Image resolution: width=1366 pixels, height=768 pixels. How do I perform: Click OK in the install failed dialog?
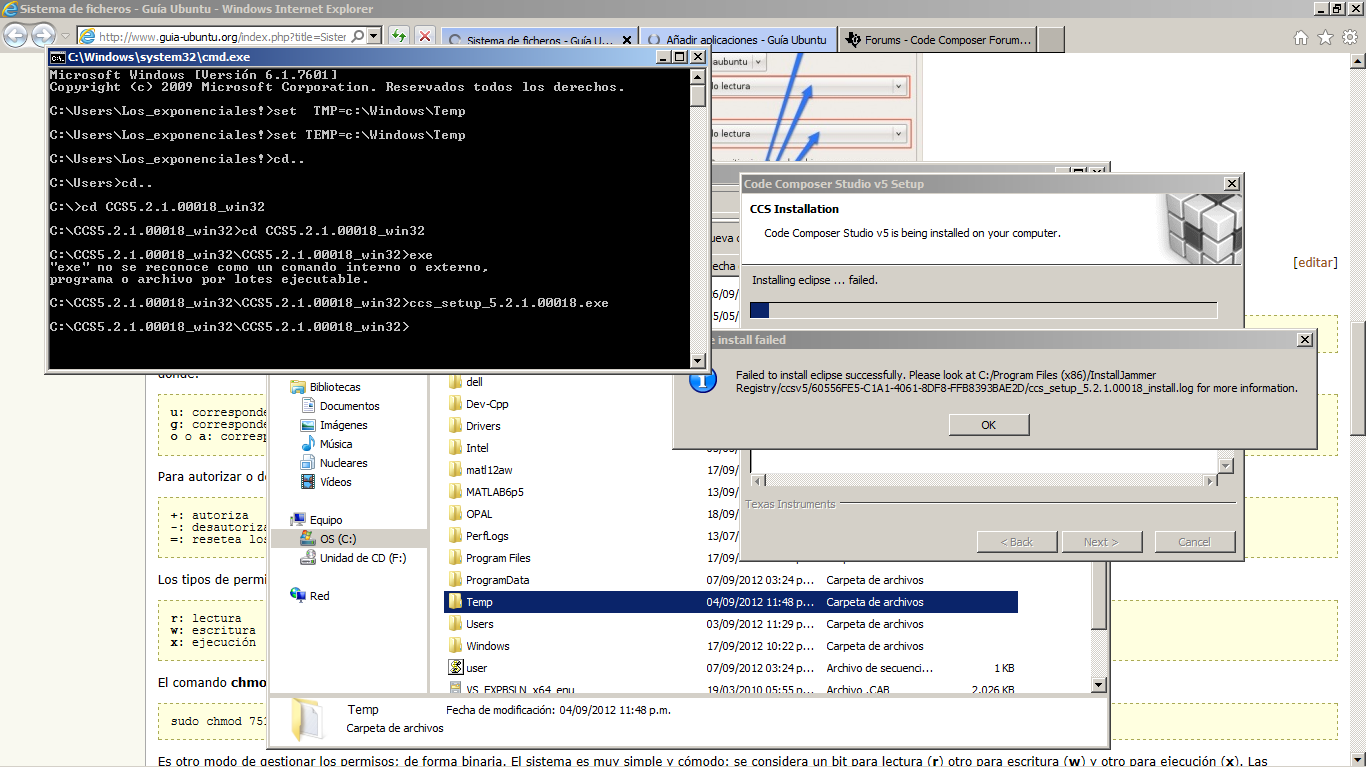click(x=989, y=425)
